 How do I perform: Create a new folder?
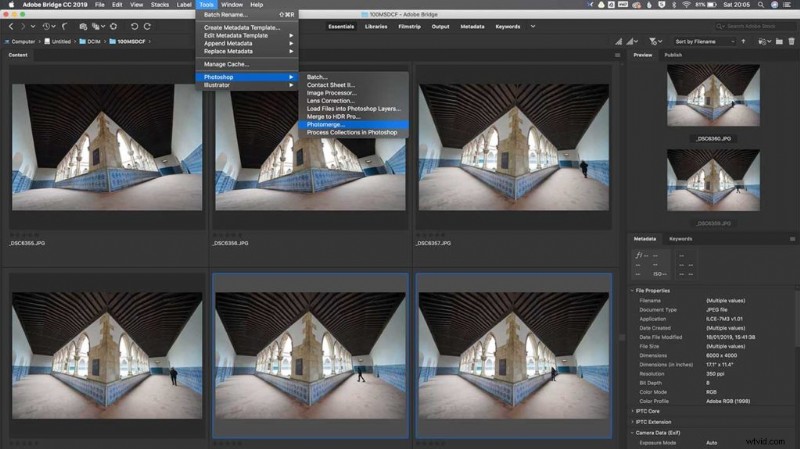point(779,41)
